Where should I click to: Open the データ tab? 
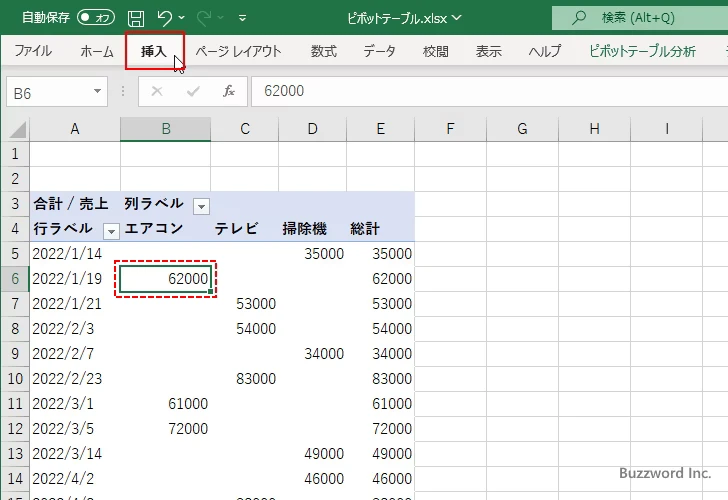(379, 51)
